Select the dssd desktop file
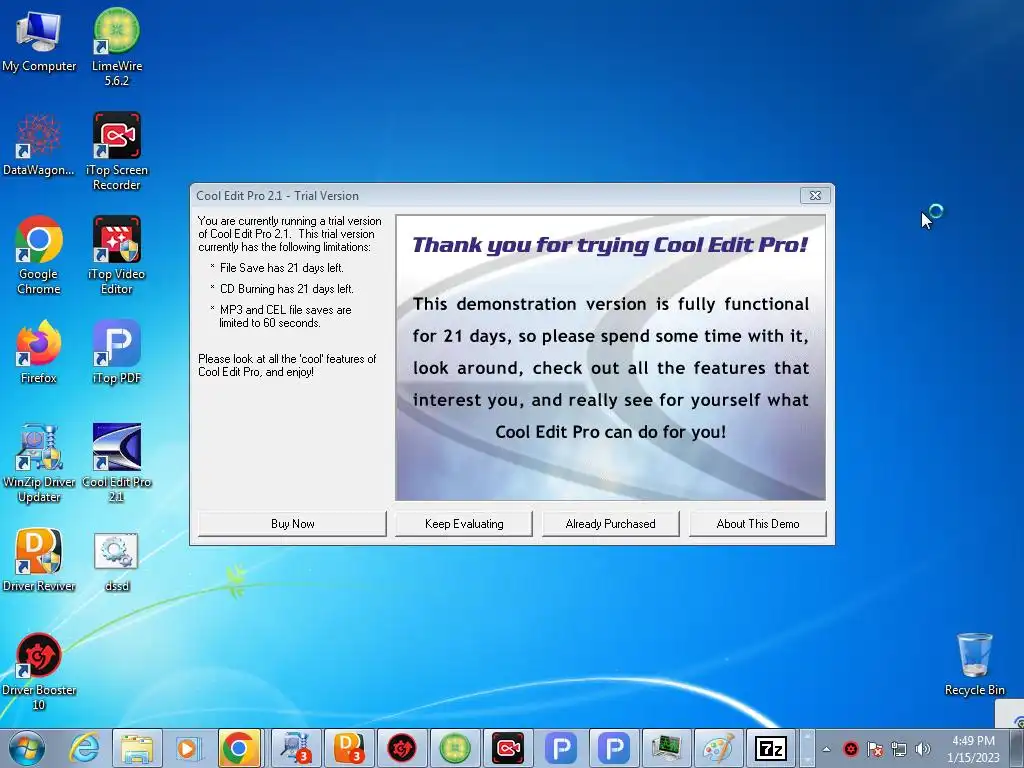1024x768 pixels. pyautogui.click(x=117, y=562)
